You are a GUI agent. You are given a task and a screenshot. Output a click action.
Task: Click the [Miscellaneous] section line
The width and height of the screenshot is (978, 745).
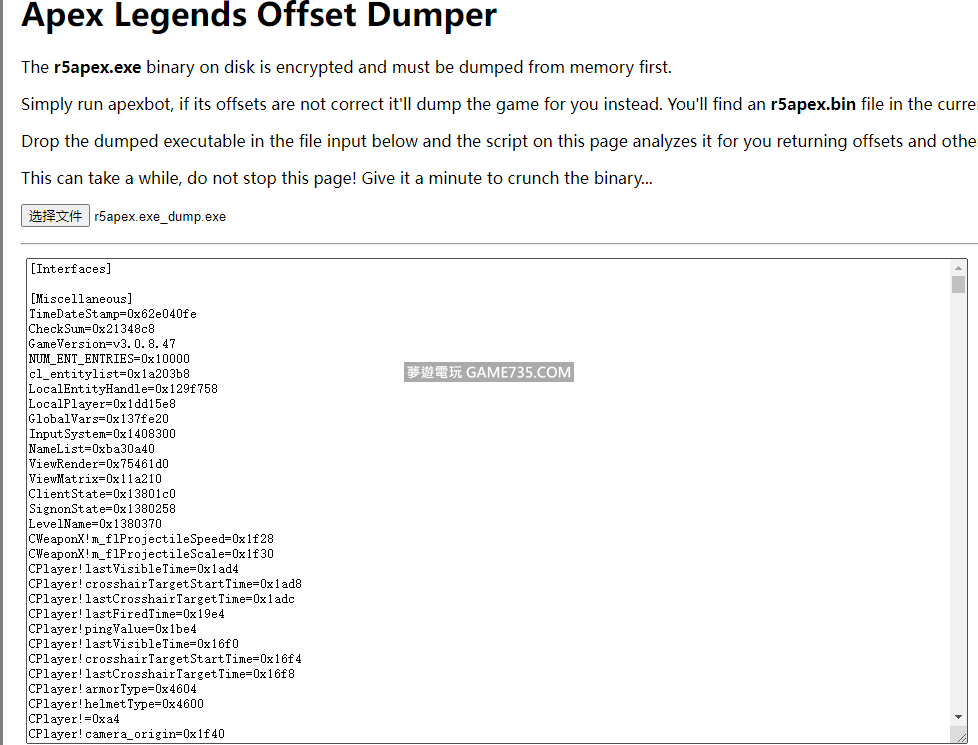(81, 299)
